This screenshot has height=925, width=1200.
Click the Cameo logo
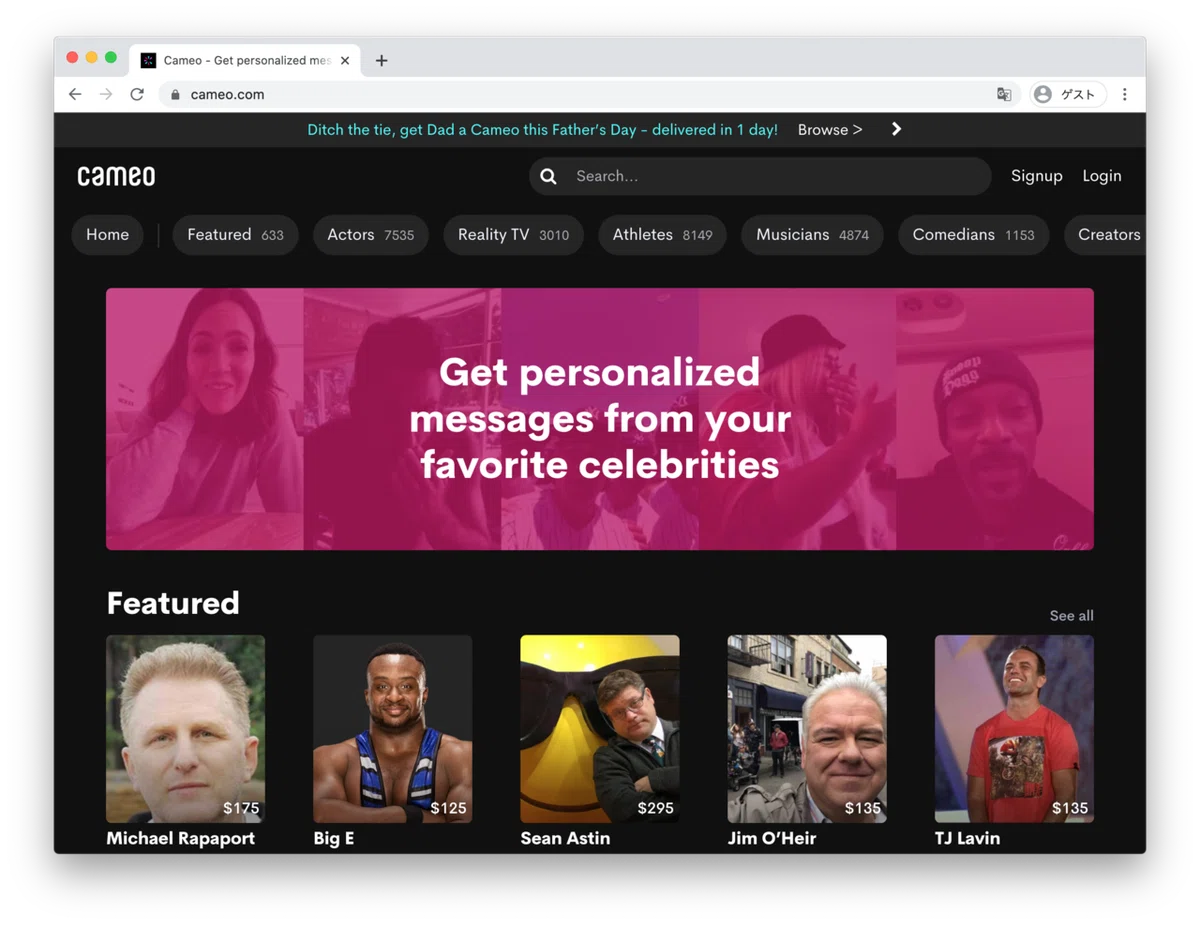click(117, 176)
